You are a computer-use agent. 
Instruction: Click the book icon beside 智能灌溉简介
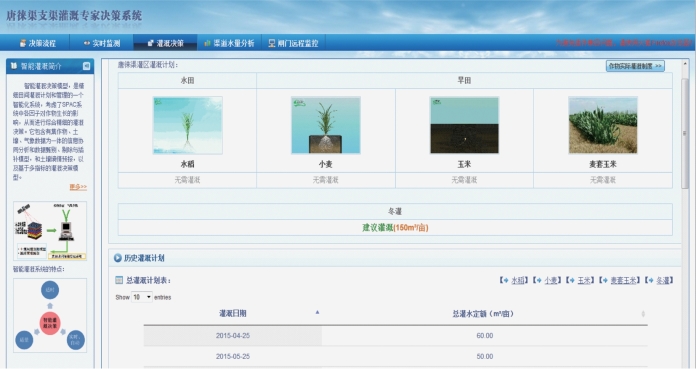(14, 66)
